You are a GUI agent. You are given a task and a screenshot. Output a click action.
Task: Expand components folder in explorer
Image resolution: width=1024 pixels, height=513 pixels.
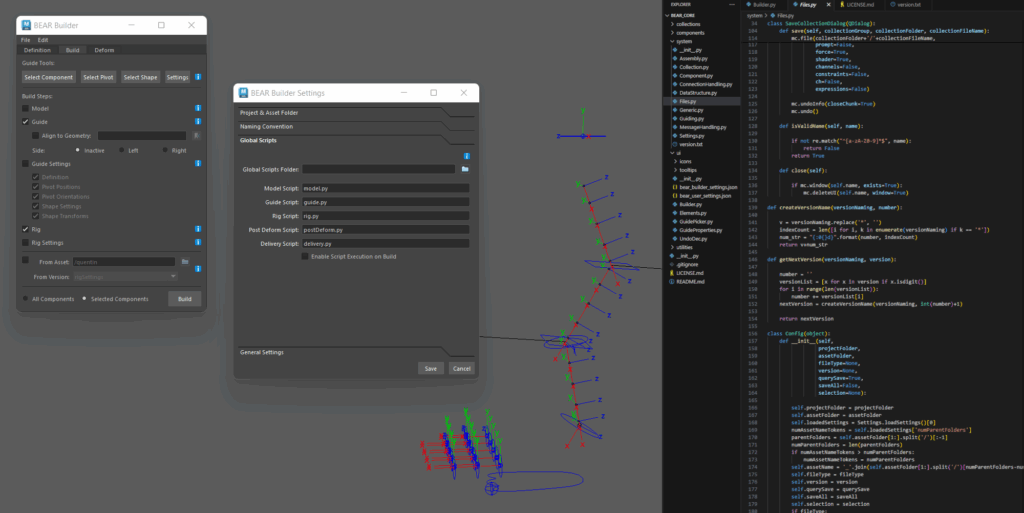click(690, 33)
